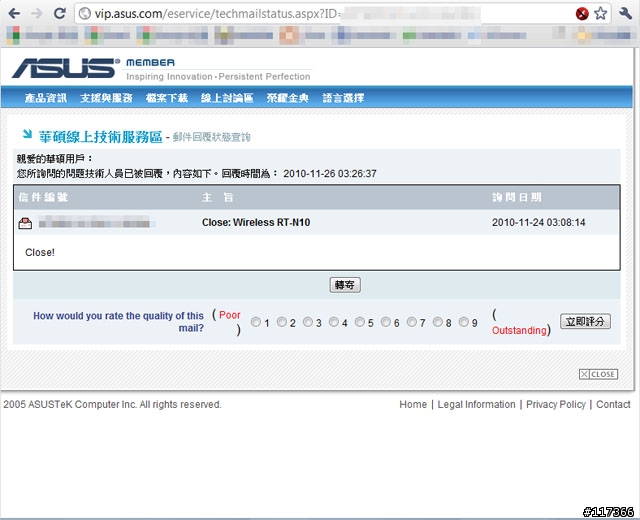Click the 詢問日期 column header
The image size is (640, 520).
pos(517,198)
